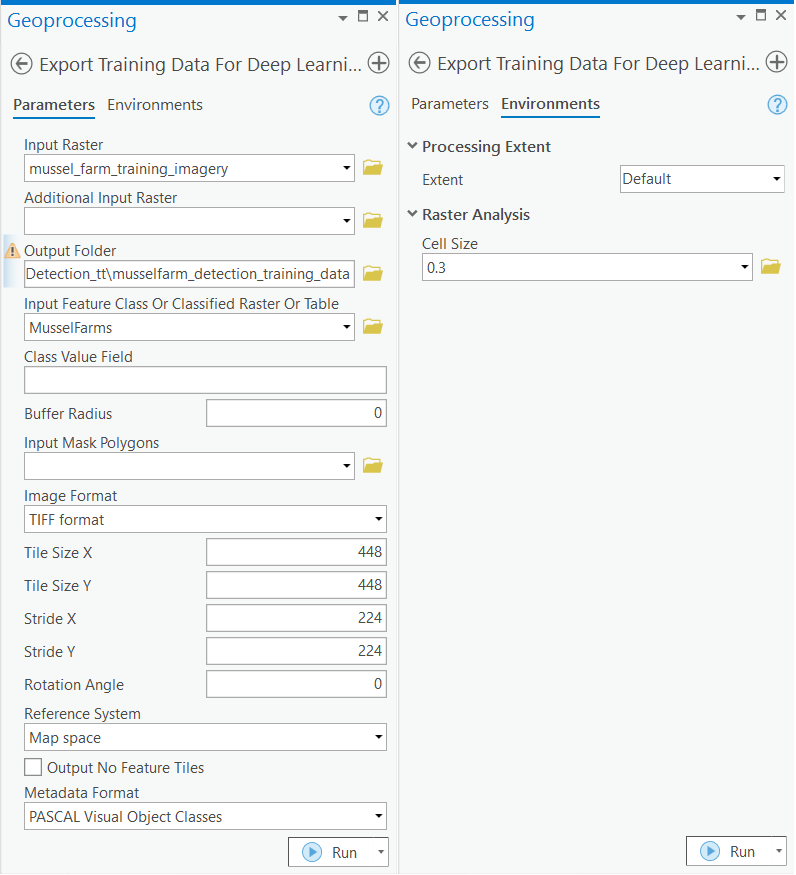Open the Reference System dropdown
796x875 pixels.
pos(205,738)
